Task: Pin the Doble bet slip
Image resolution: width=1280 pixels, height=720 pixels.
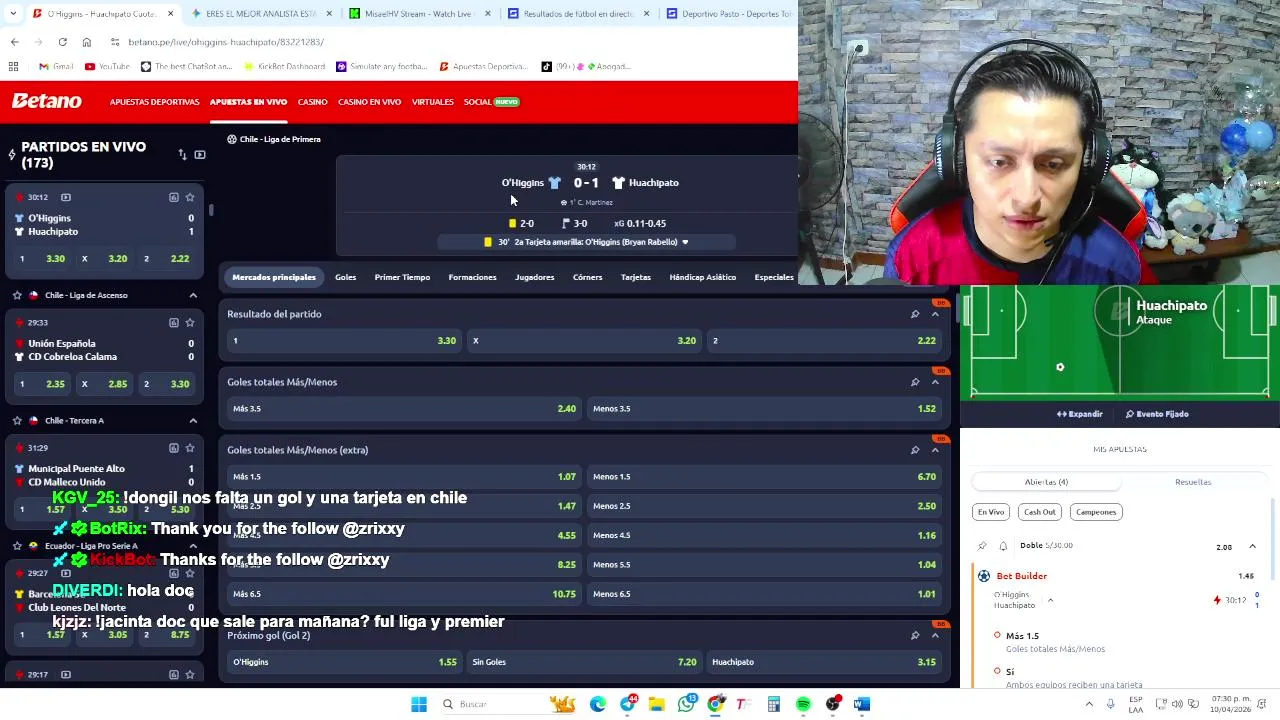Action: click(x=982, y=546)
